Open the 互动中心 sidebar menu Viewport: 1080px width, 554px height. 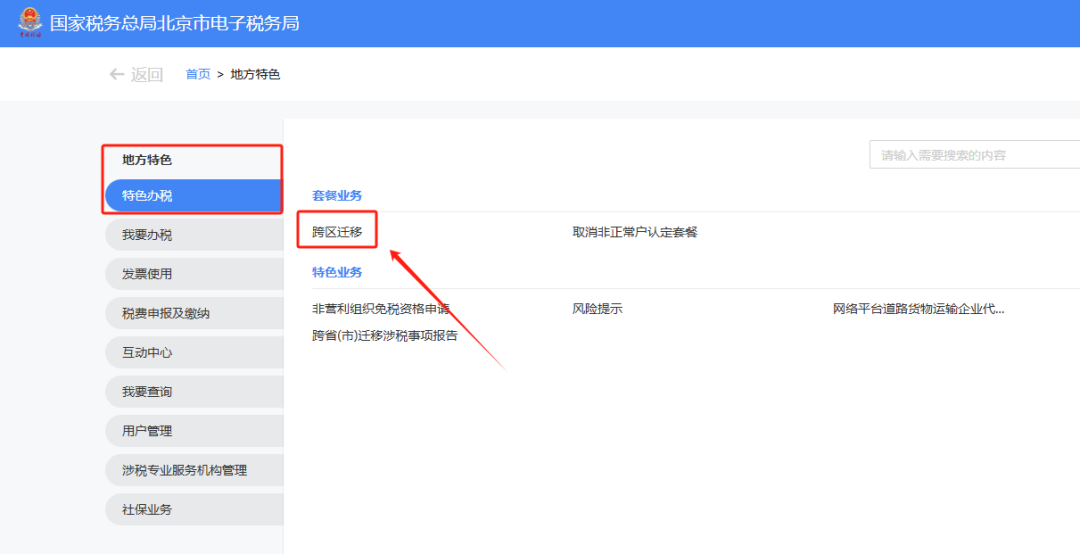tap(194, 353)
